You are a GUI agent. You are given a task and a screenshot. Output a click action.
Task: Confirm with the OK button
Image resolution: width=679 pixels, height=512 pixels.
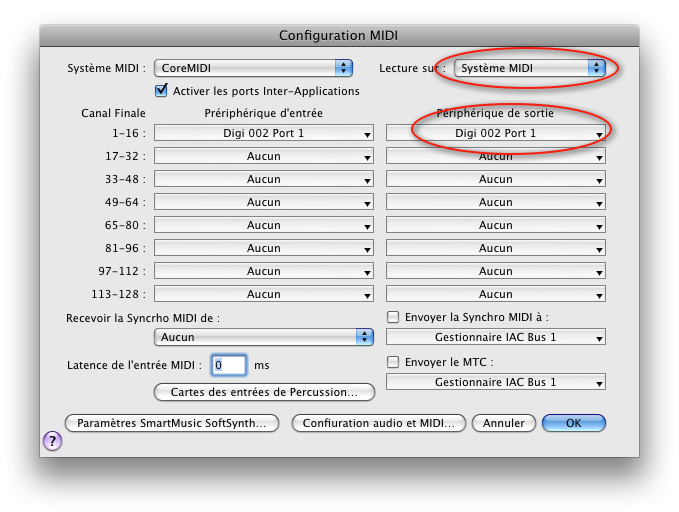[x=574, y=423]
